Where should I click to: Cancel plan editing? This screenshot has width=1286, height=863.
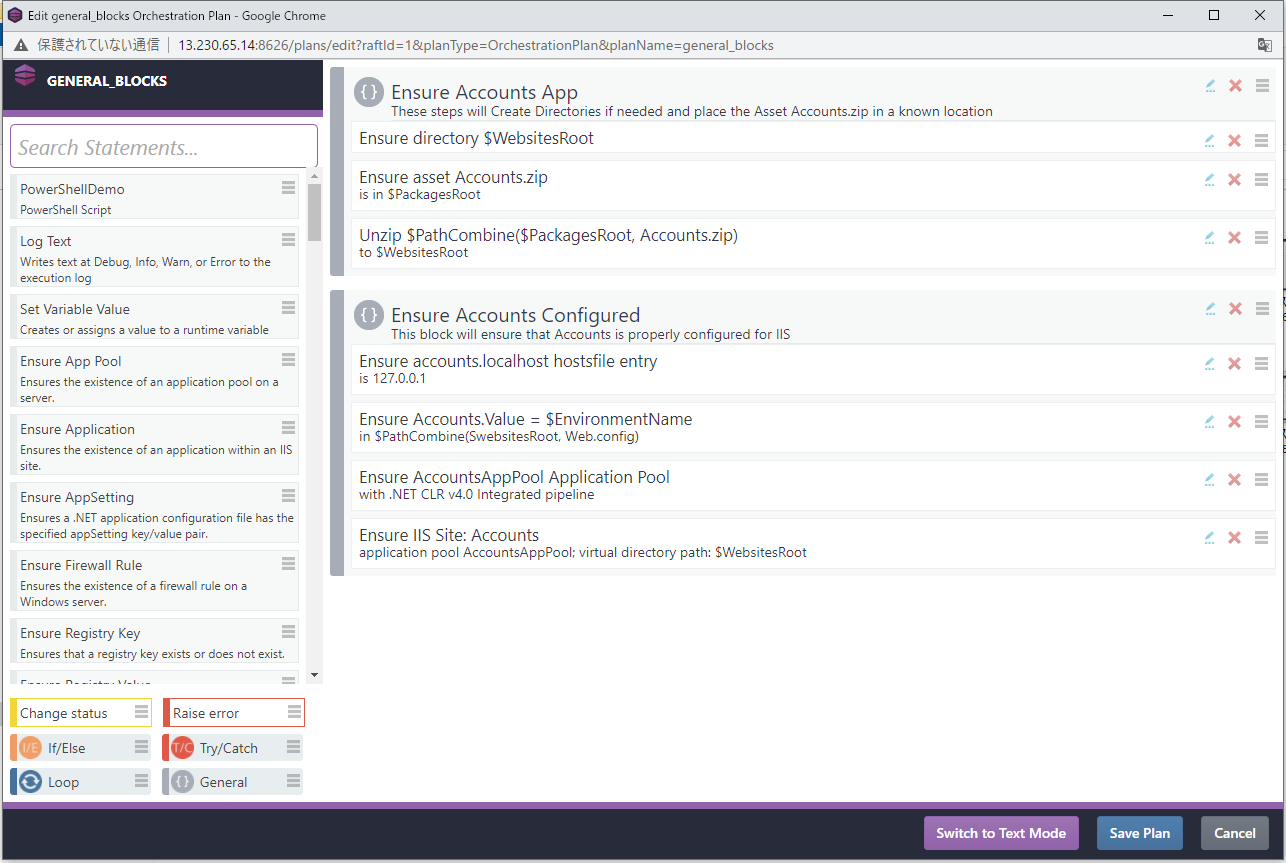[1235, 833]
